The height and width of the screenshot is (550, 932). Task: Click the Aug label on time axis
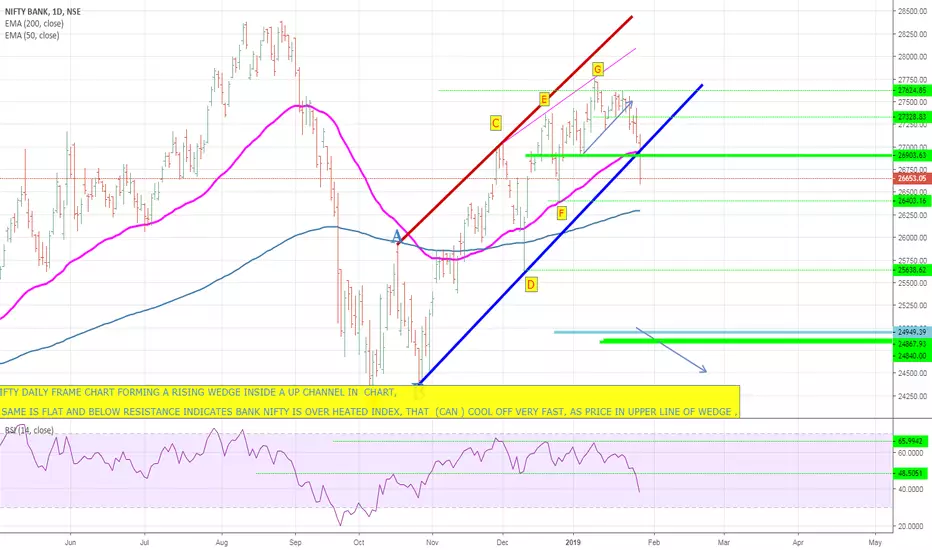click(x=222, y=542)
